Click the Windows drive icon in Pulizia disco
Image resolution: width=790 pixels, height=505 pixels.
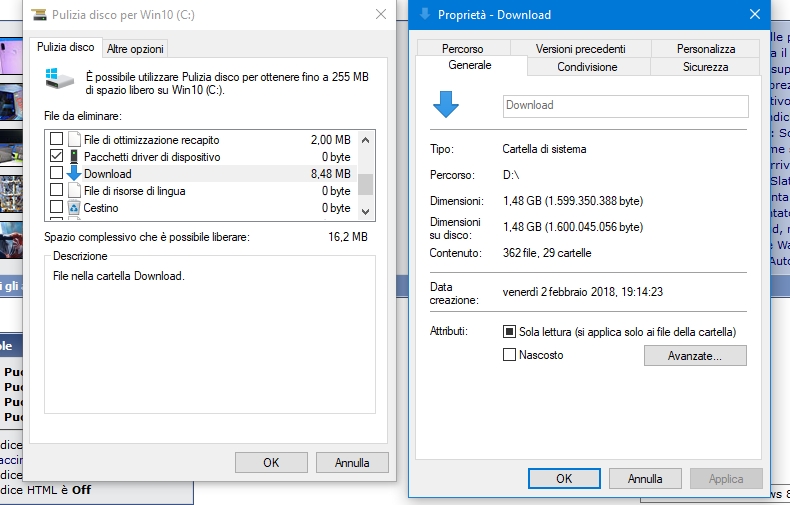point(59,79)
